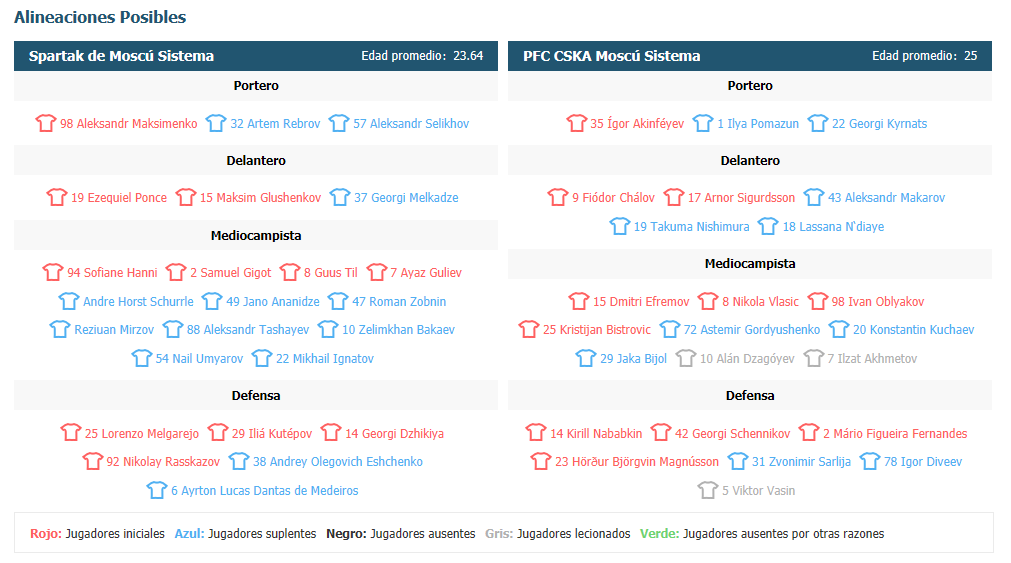This screenshot has height=563, width=1011.
Task: Click the blue shirt icon next to Andre Horst Schurrle
Action: 69,301
